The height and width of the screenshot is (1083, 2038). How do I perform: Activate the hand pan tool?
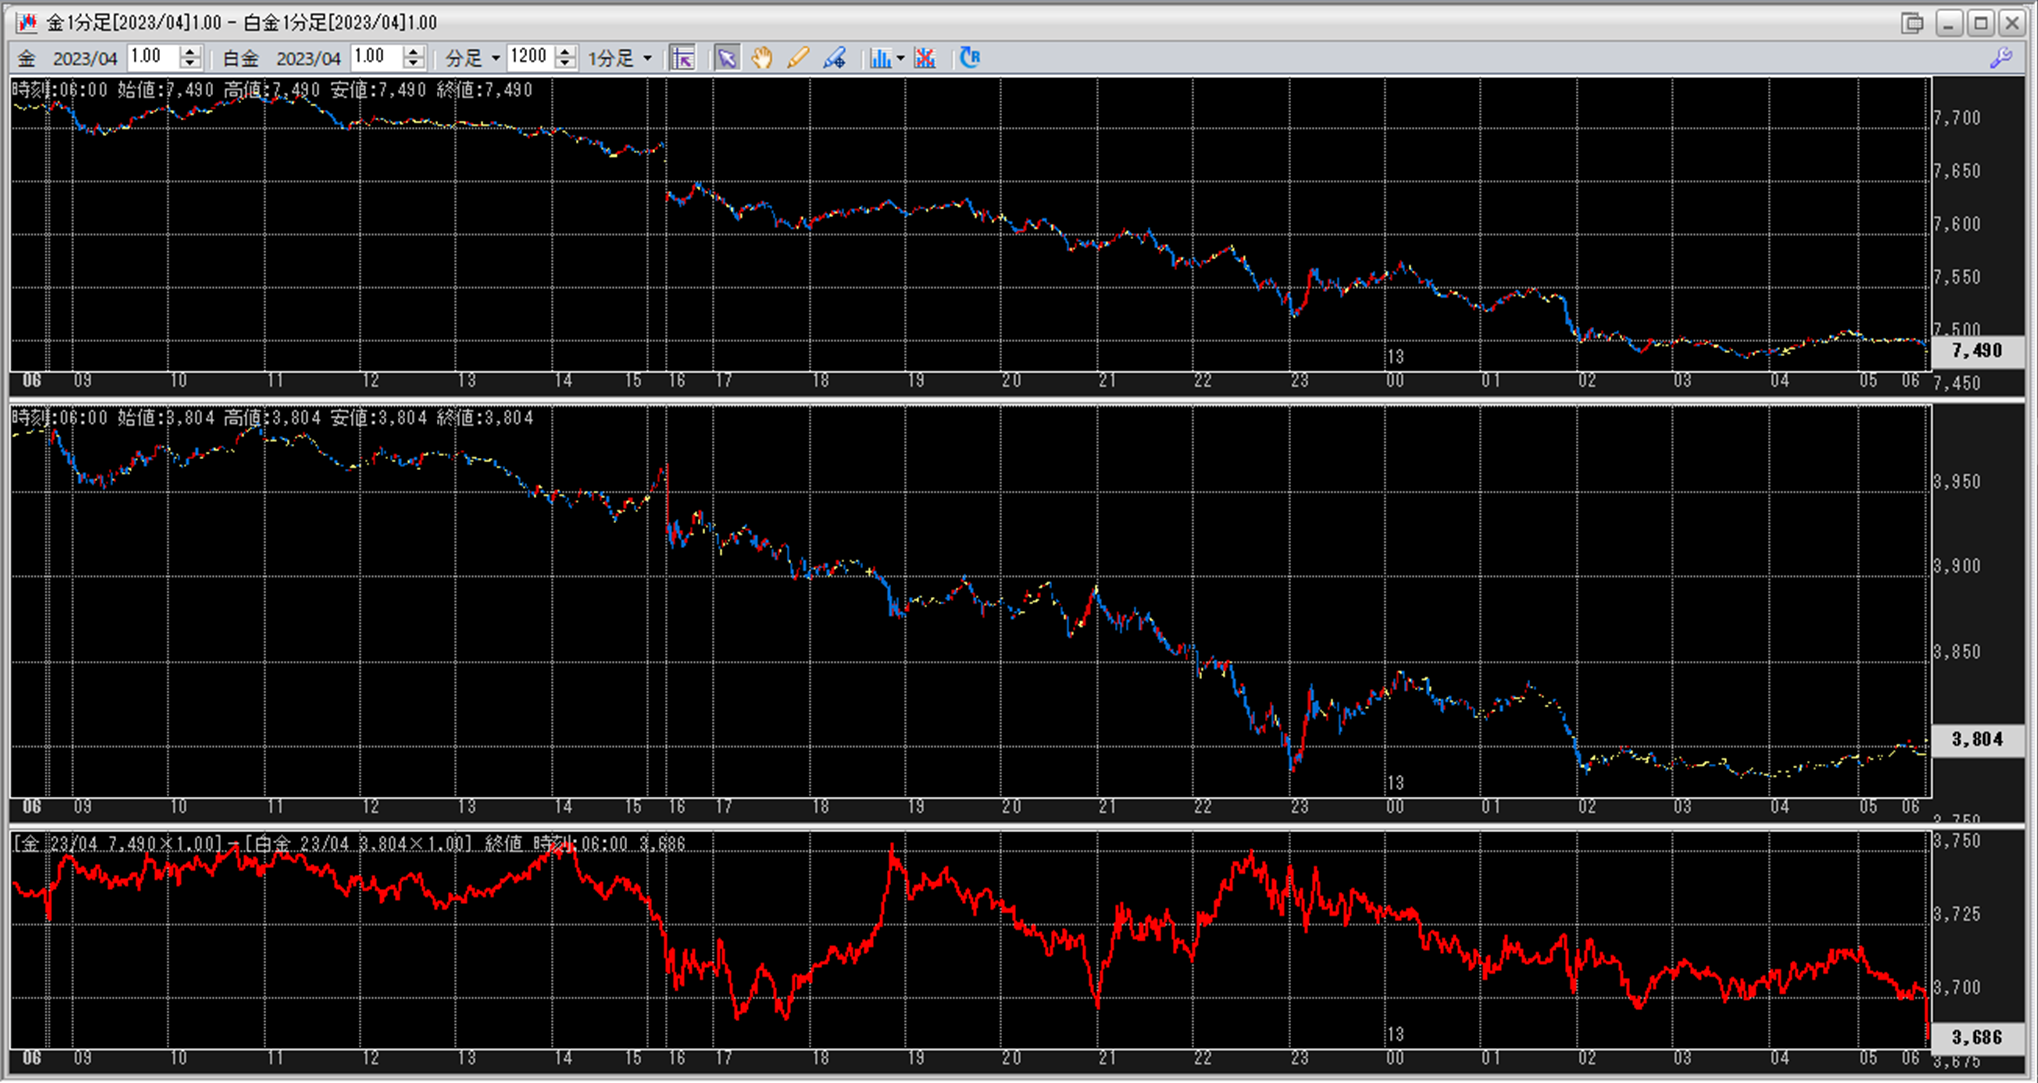click(x=762, y=58)
